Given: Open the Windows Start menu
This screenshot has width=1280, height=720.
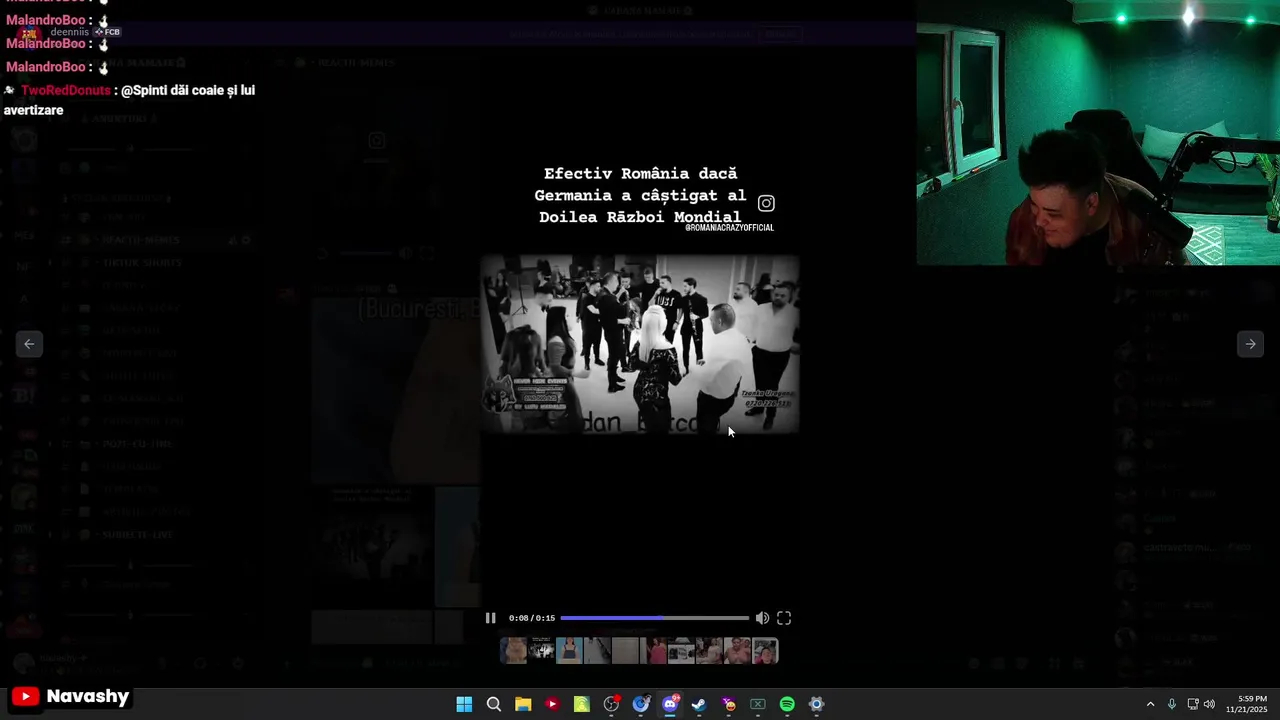Looking at the screenshot, I should [x=464, y=704].
